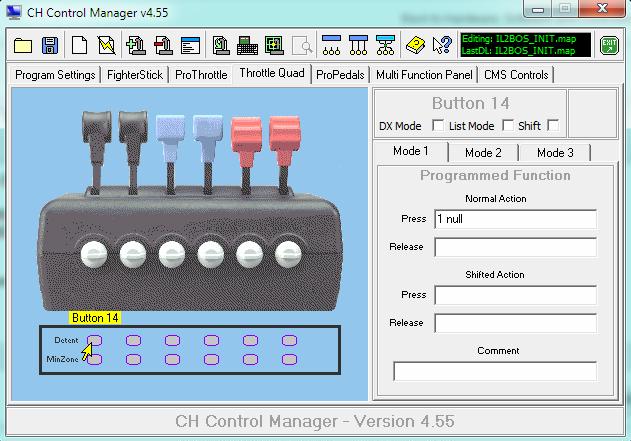Select the first black throttle lever
Image resolution: width=631 pixels, height=441 pixels.
[x=97, y=152]
